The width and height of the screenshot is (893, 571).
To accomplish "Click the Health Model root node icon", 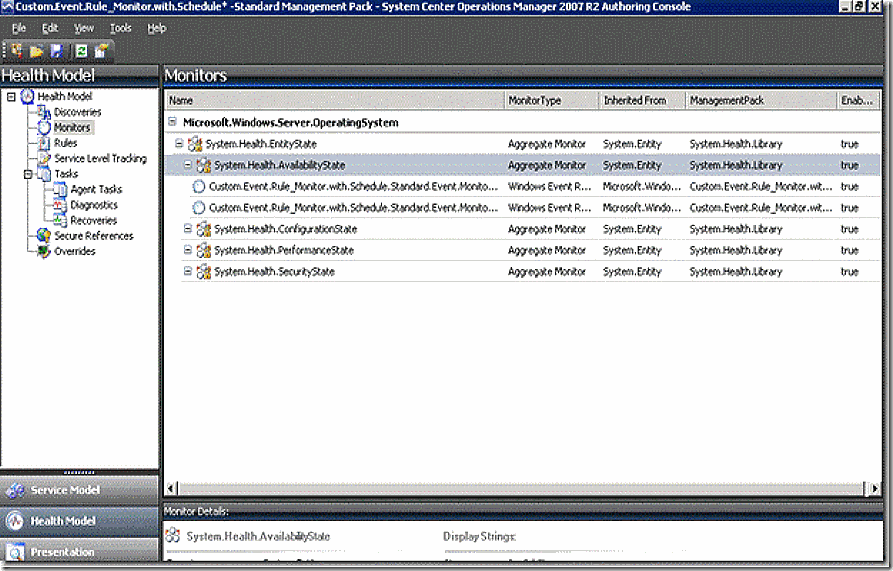I will click(27, 97).
